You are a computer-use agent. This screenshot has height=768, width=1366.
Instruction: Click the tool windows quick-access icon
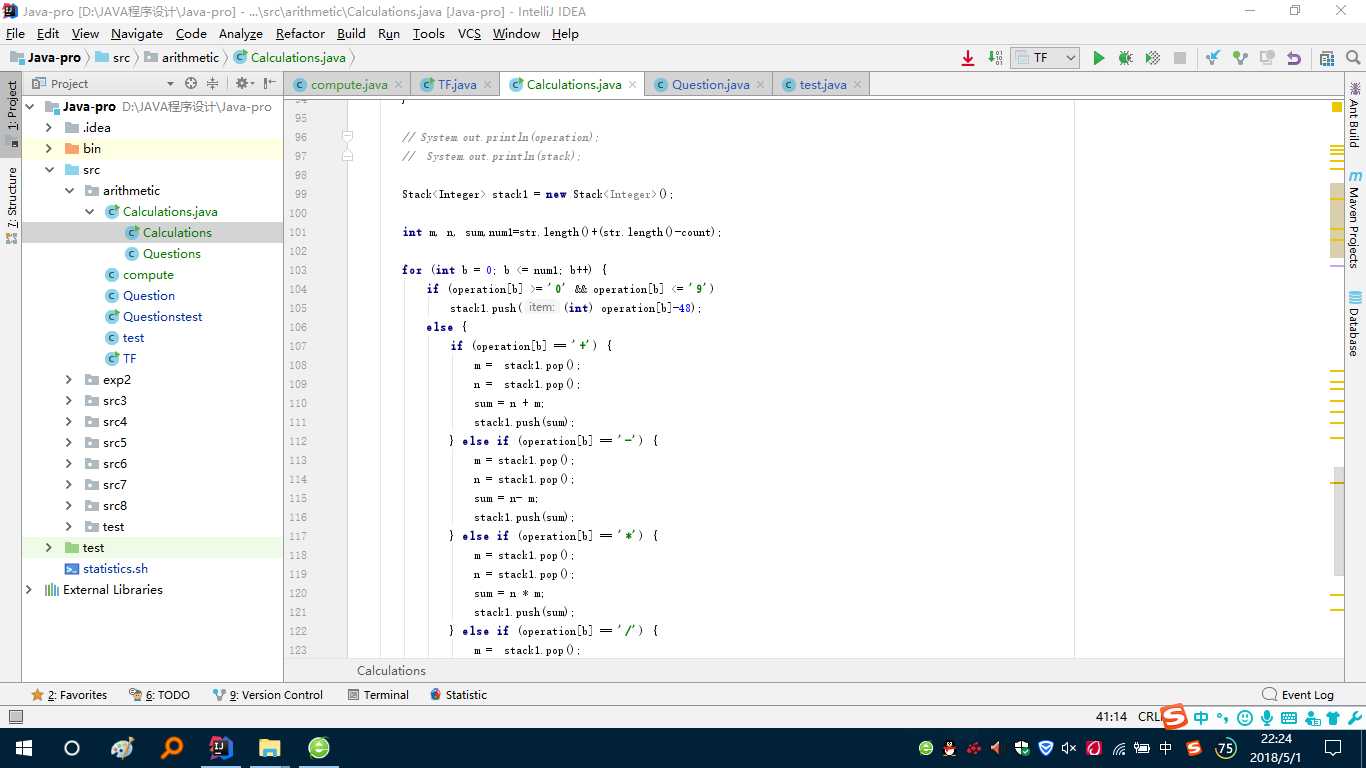[x=15, y=717]
